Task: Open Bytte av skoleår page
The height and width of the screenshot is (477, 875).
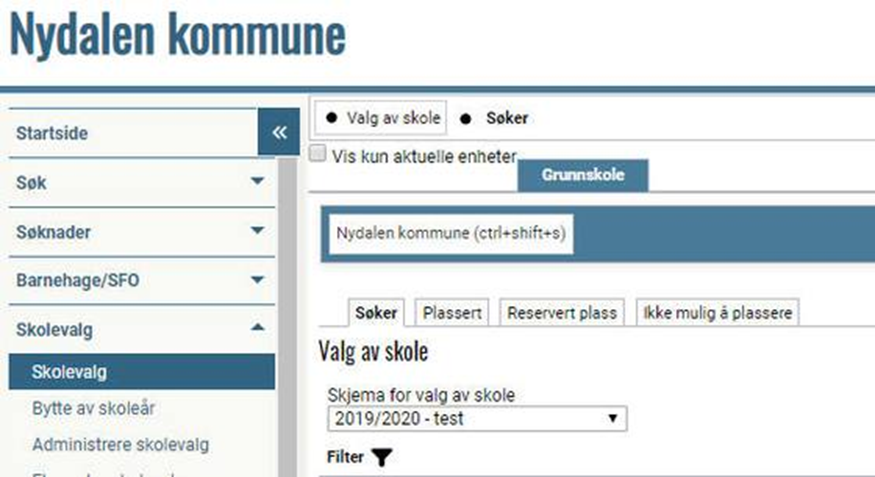Action: pos(93,408)
